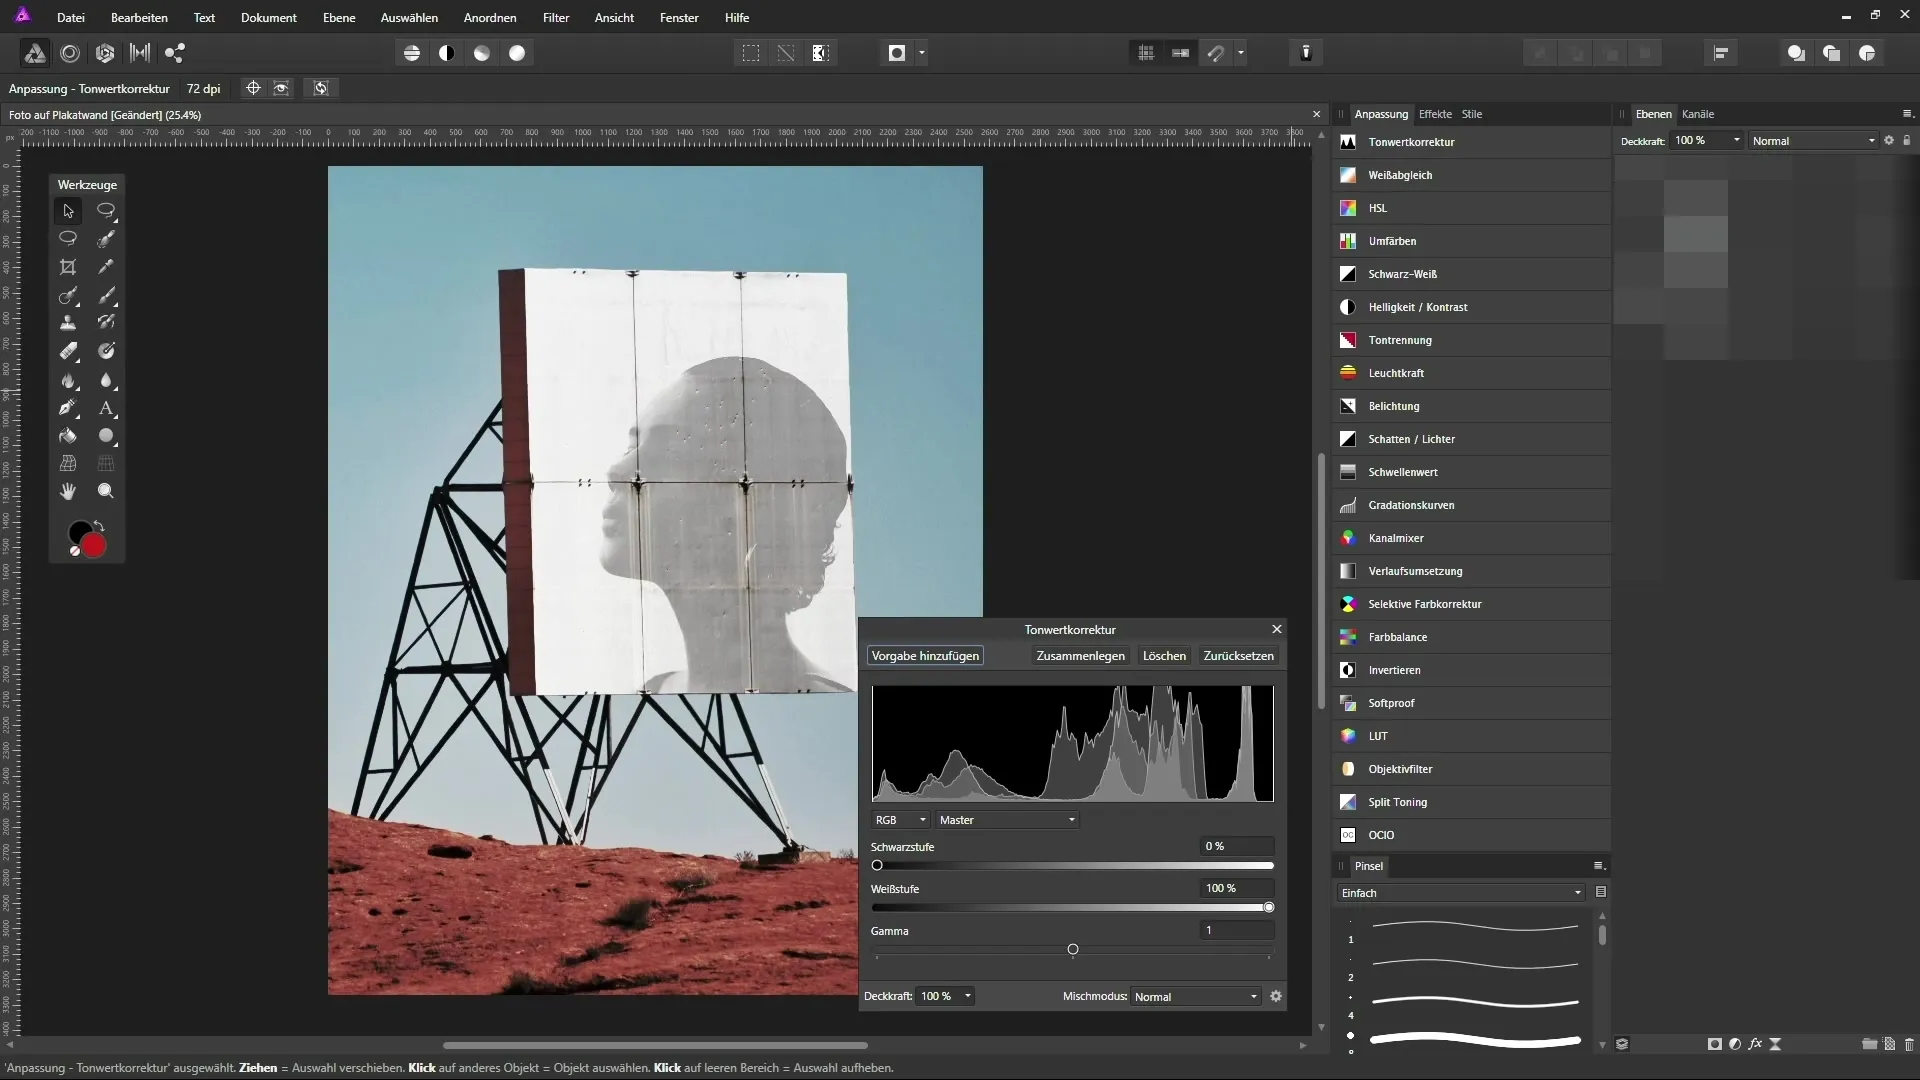
Task: Open the RGB colour model dropdown
Action: tap(900, 820)
